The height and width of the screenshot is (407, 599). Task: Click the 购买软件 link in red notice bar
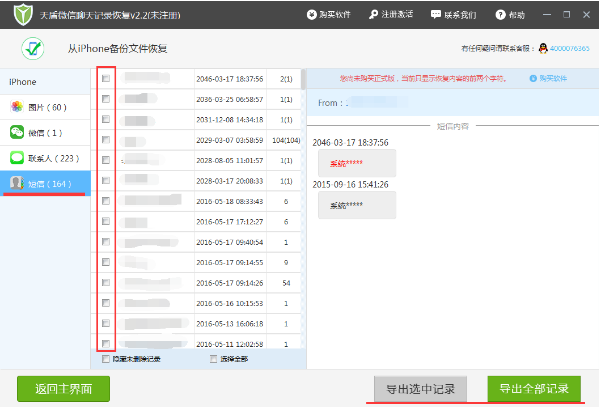[553, 78]
